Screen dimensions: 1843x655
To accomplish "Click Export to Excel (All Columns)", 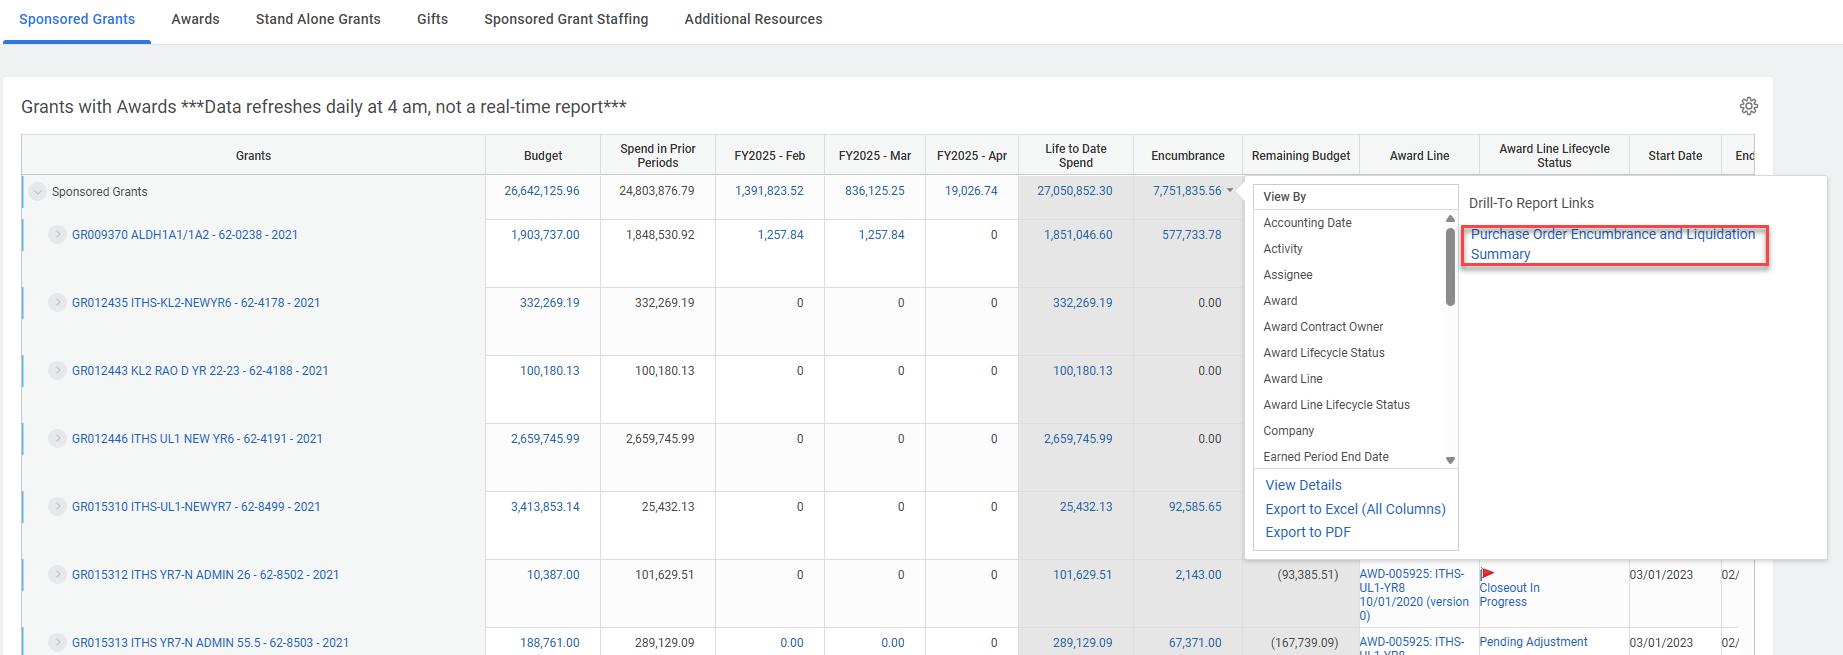I will coord(1355,509).
